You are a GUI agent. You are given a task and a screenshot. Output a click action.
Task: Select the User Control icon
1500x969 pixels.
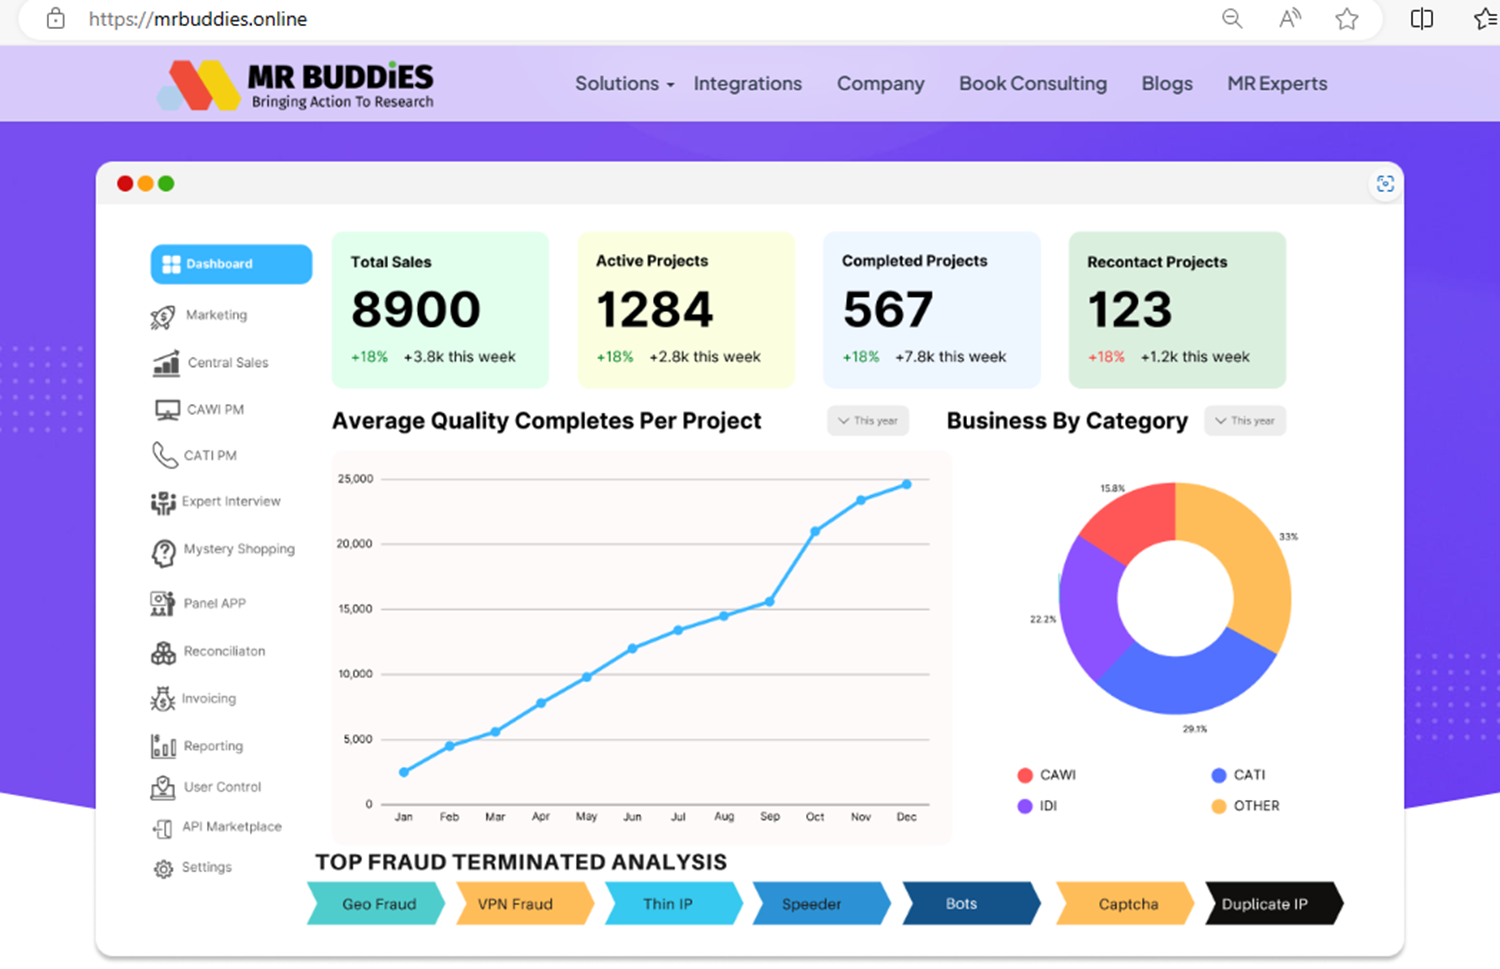point(163,787)
